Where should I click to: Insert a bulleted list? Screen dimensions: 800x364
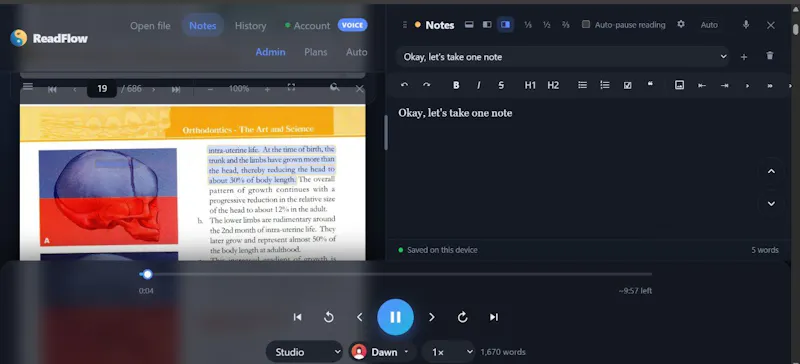pyautogui.click(x=582, y=85)
